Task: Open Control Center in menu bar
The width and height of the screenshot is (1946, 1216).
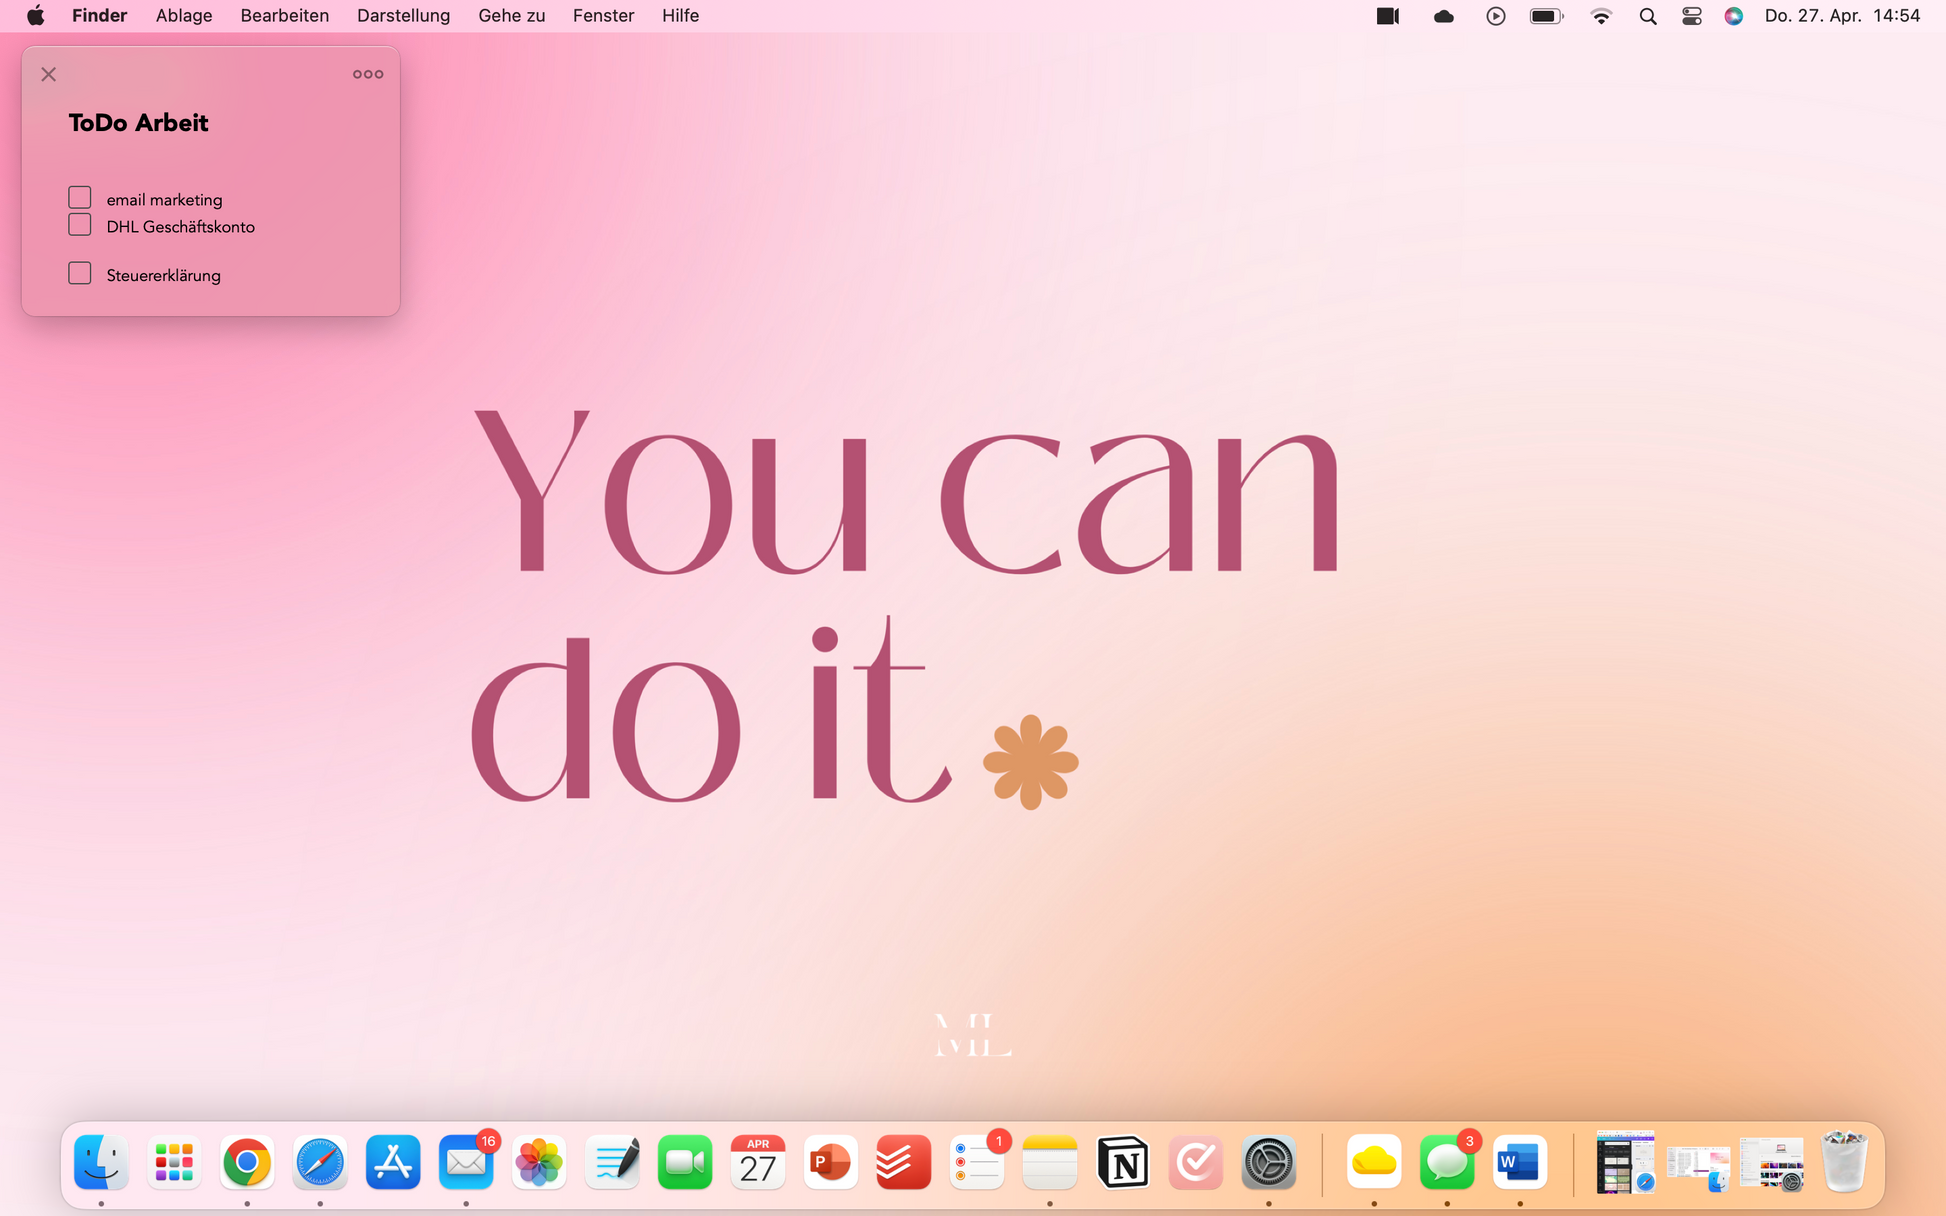Action: click(1691, 16)
